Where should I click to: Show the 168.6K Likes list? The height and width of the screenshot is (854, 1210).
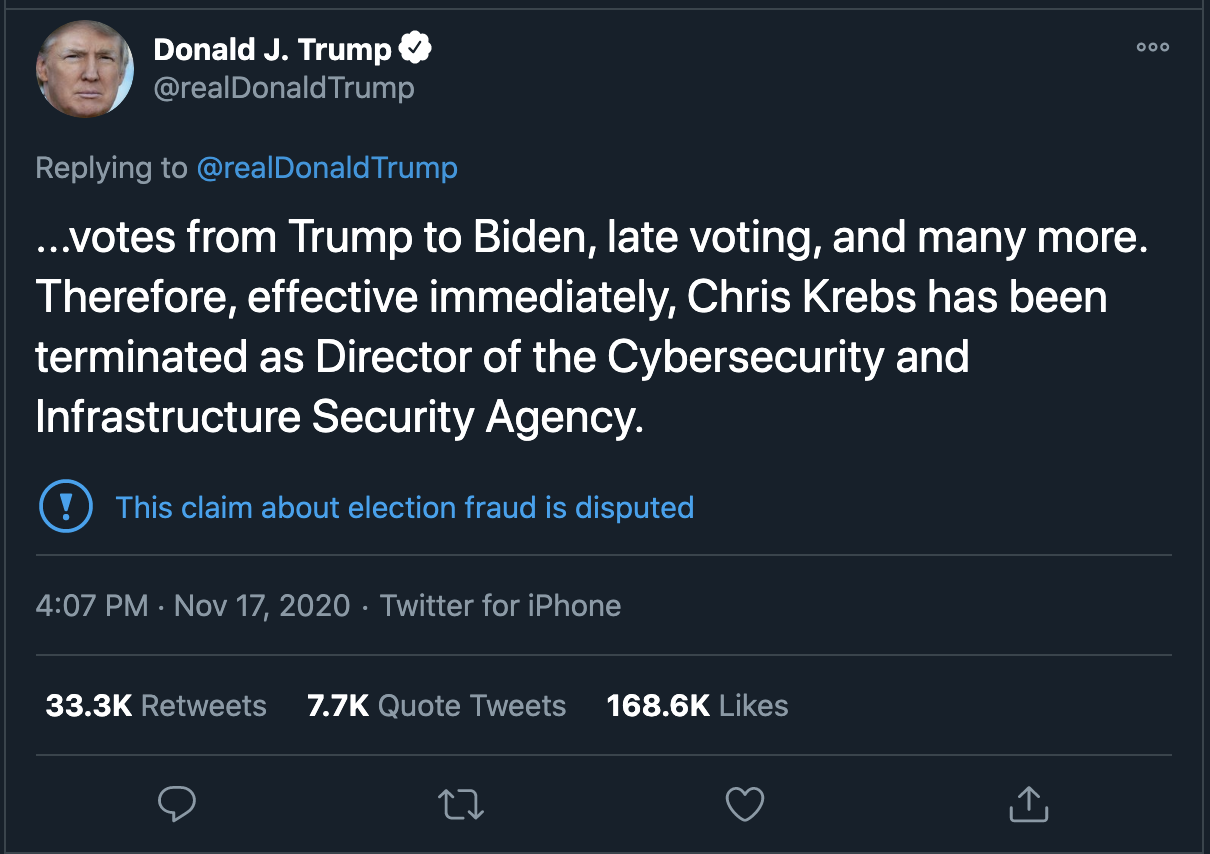[x=697, y=705]
